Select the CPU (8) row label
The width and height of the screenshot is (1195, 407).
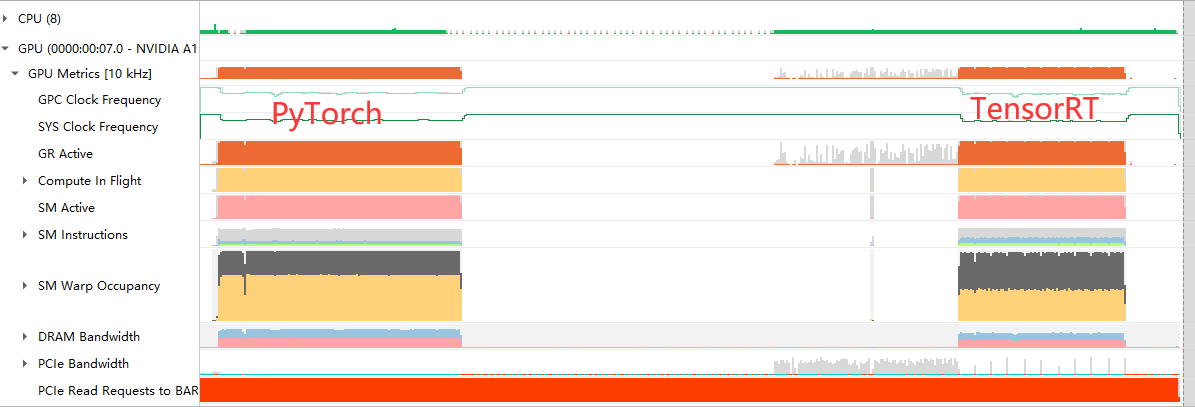[x=40, y=19]
